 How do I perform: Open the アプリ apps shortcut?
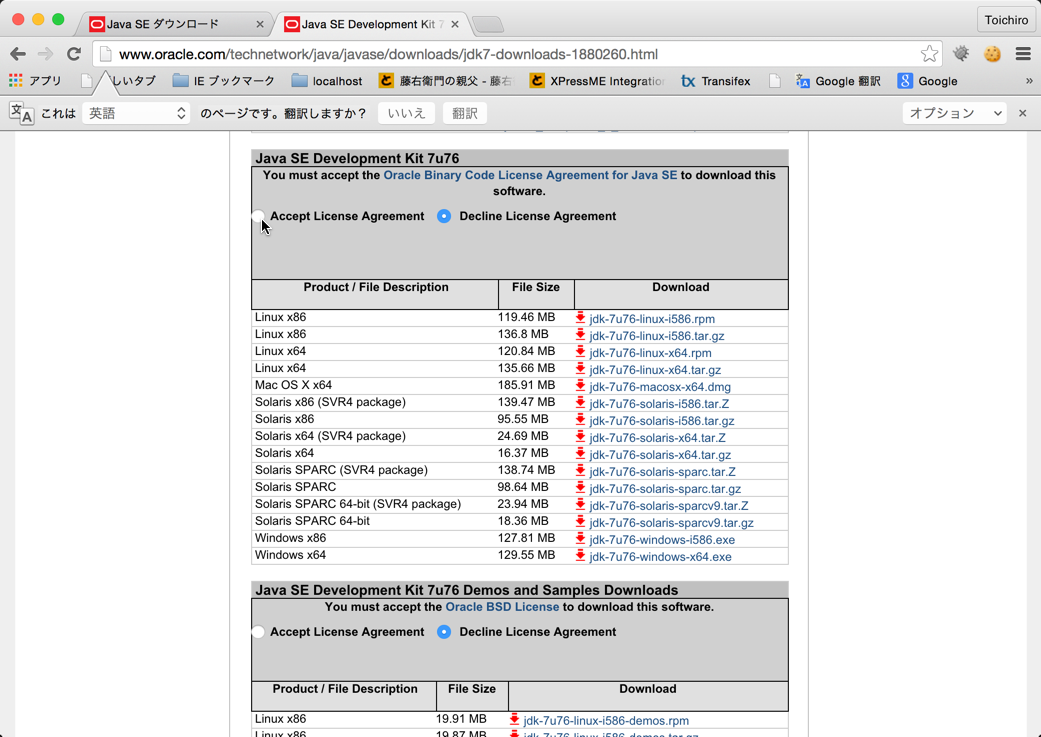[x=35, y=81]
